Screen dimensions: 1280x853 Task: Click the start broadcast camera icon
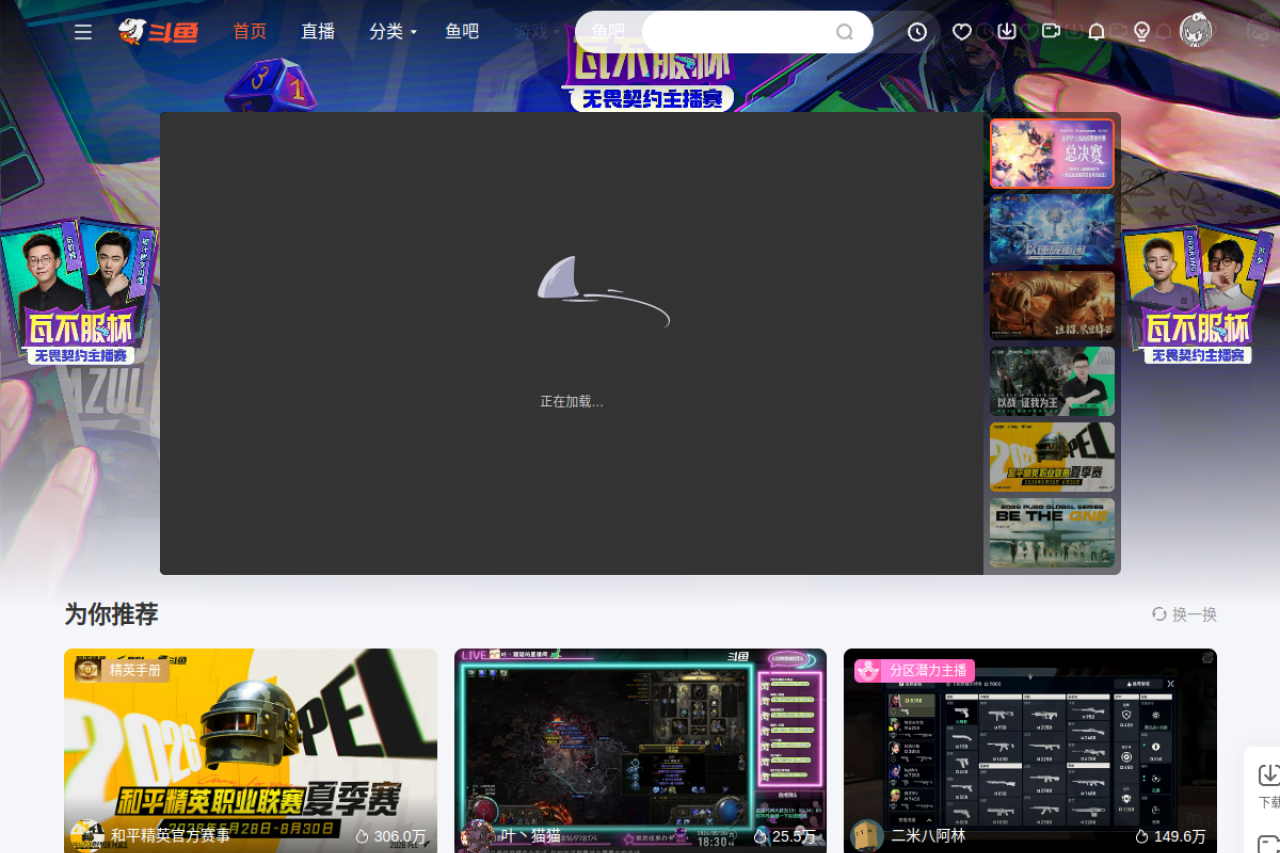[x=1051, y=32]
